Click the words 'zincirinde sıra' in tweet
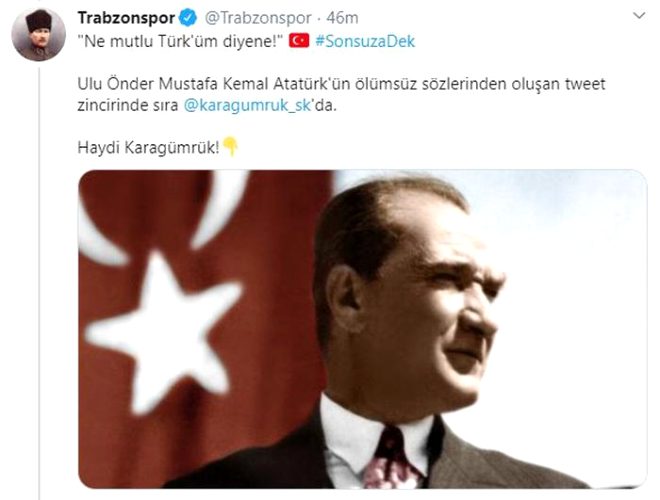 click(128, 105)
